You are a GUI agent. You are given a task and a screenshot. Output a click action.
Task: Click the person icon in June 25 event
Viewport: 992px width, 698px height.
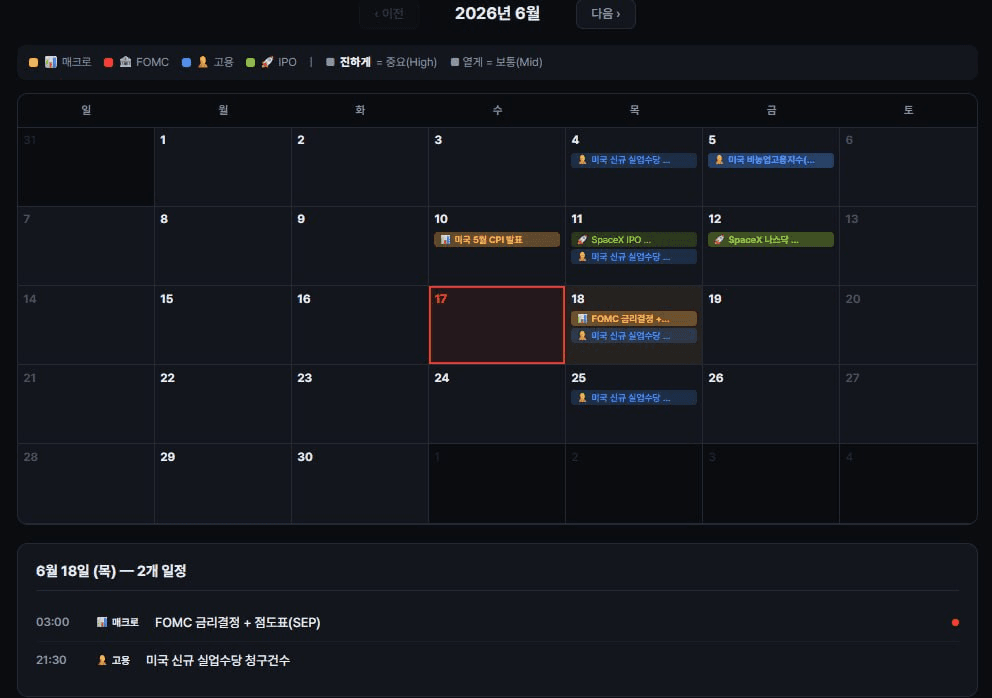tap(582, 398)
